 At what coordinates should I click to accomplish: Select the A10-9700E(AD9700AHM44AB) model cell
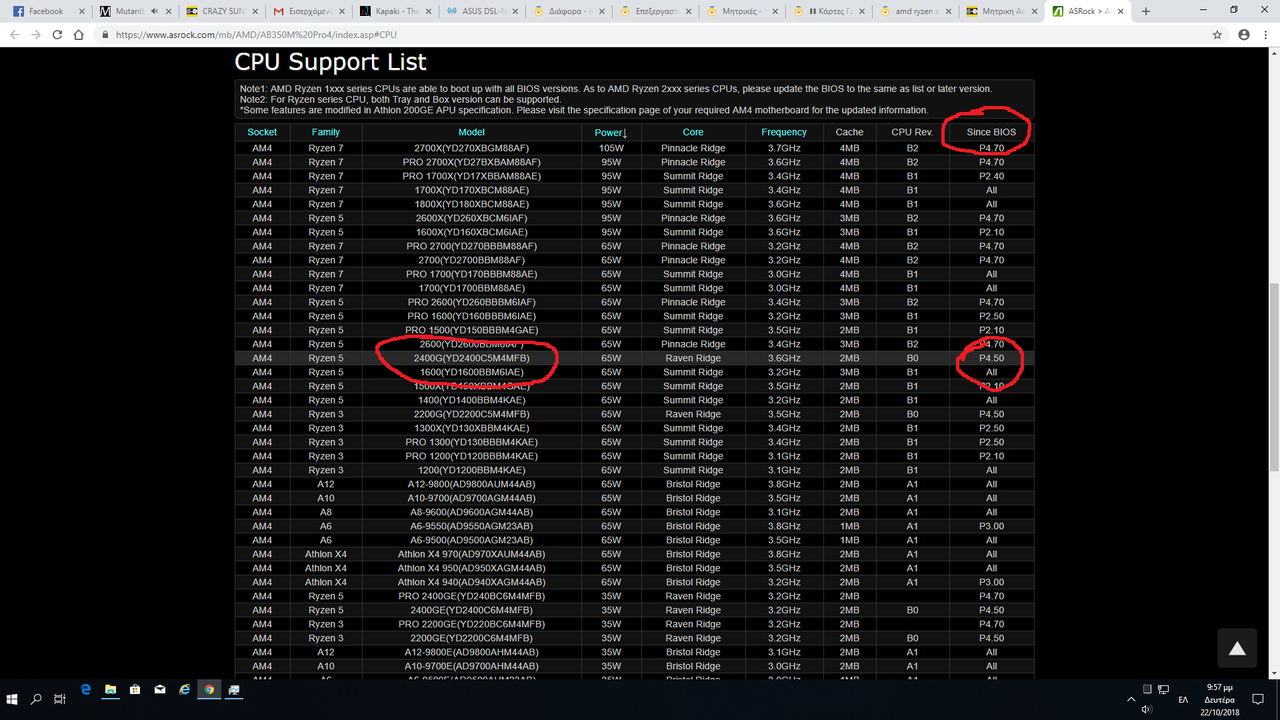point(472,666)
